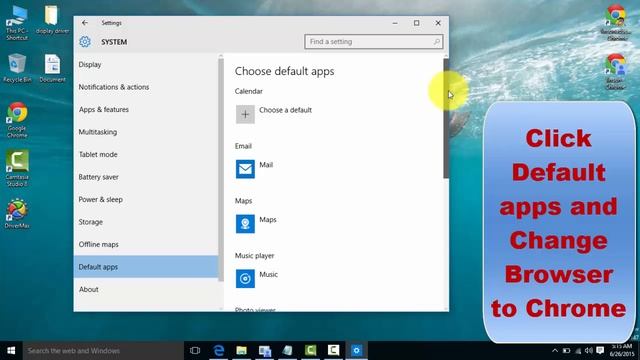Screen dimensions: 640x360
Task: Select Notifications & actions in the sidebar
Action: [146, 87]
